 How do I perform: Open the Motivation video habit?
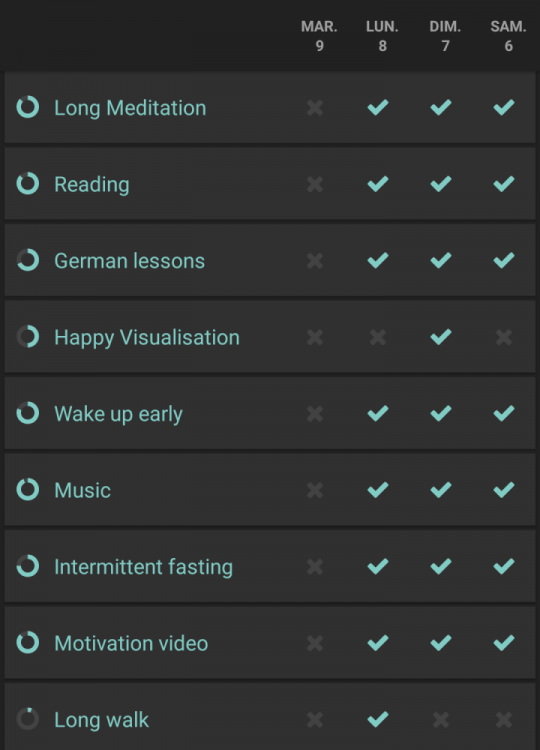point(131,643)
